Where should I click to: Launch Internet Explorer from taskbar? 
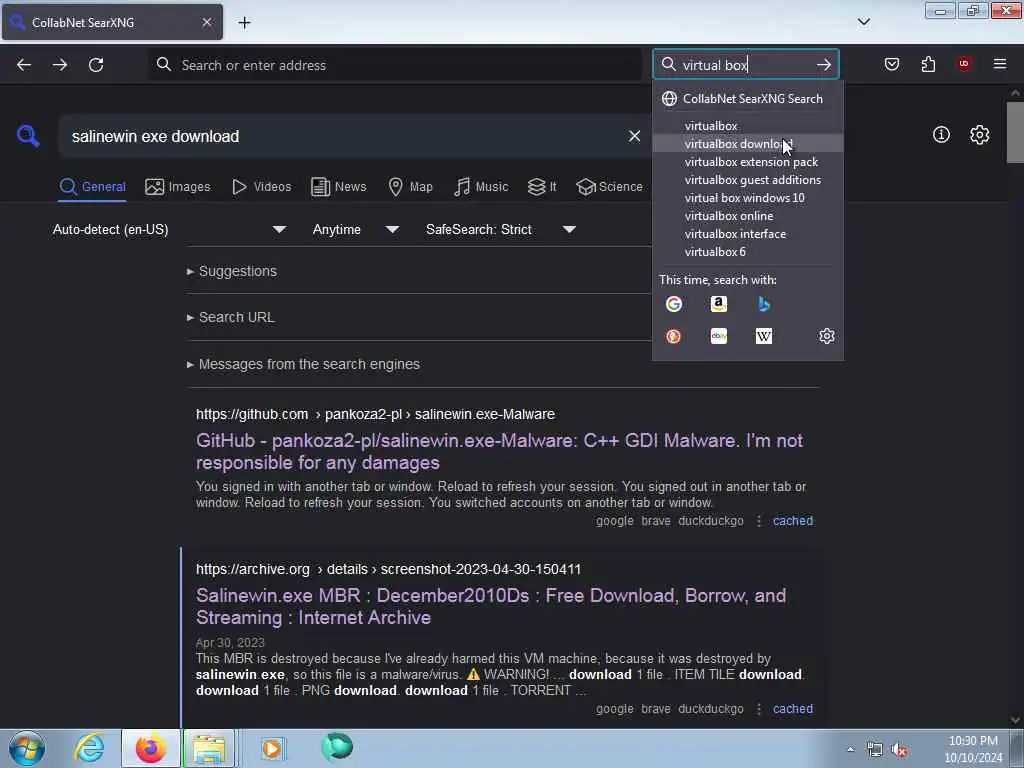89,748
